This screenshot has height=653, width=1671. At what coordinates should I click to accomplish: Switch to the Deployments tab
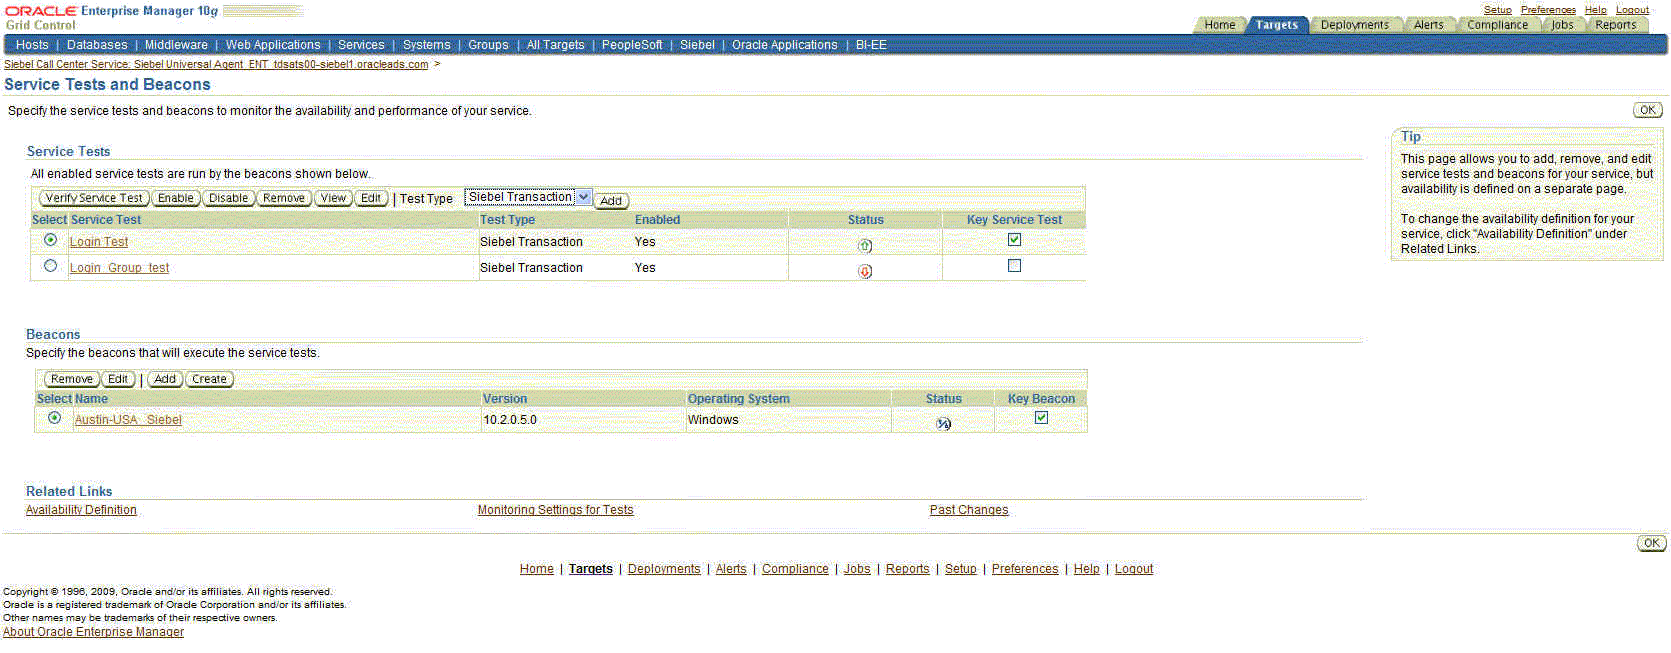[x=1354, y=25]
